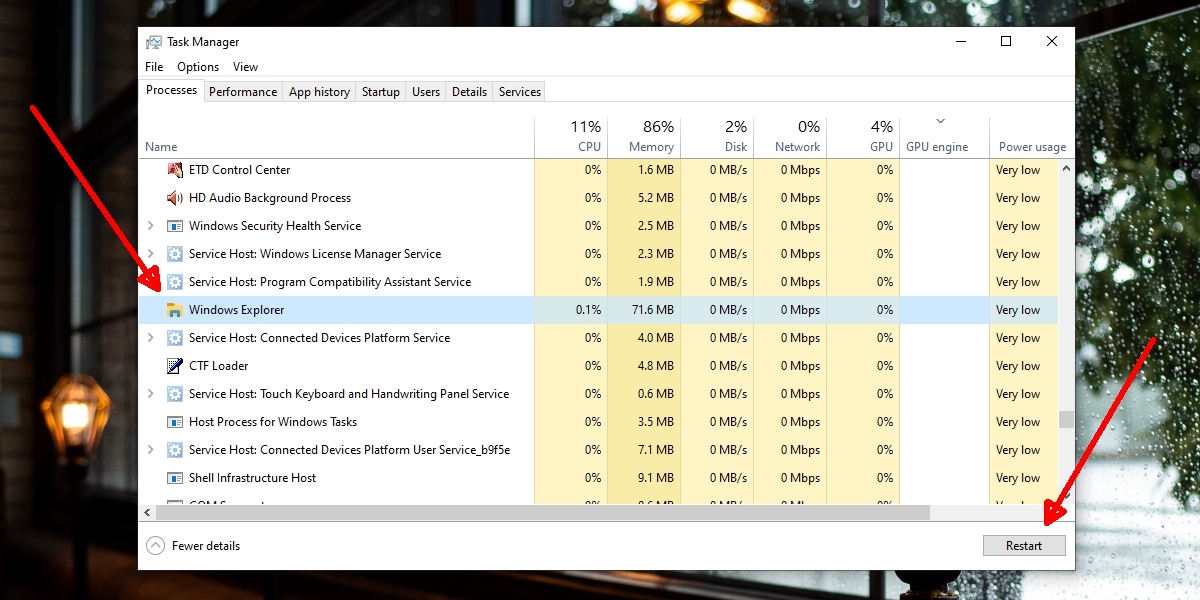The width and height of the screenshot is (1200, 600).
Task: Click the Restart button
Action: coord(1024,546)
